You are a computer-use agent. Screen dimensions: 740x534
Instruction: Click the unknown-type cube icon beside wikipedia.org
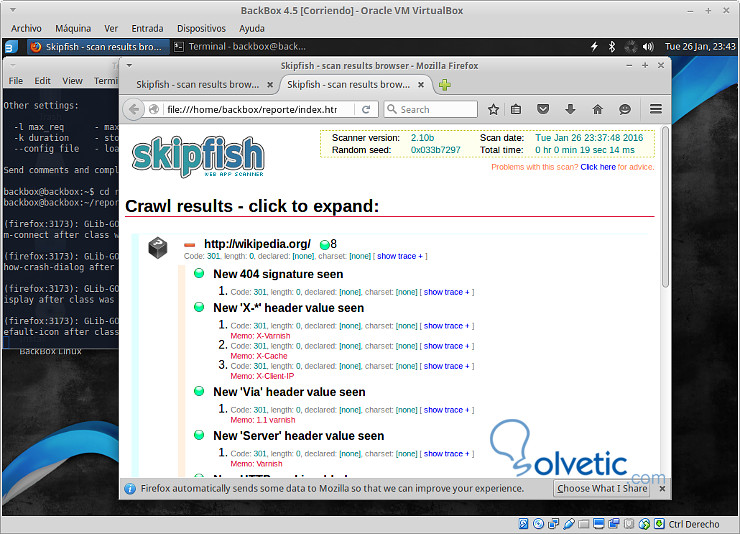[158, 248]
